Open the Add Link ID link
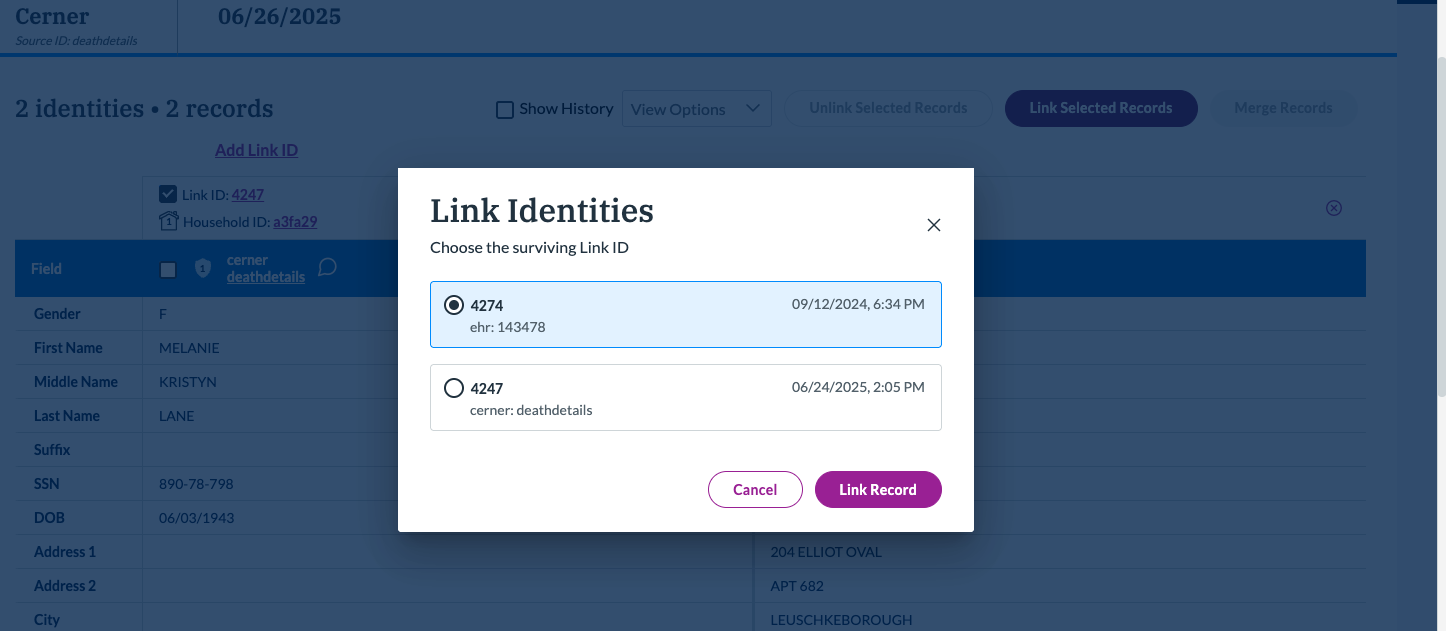 coord(256,150)
